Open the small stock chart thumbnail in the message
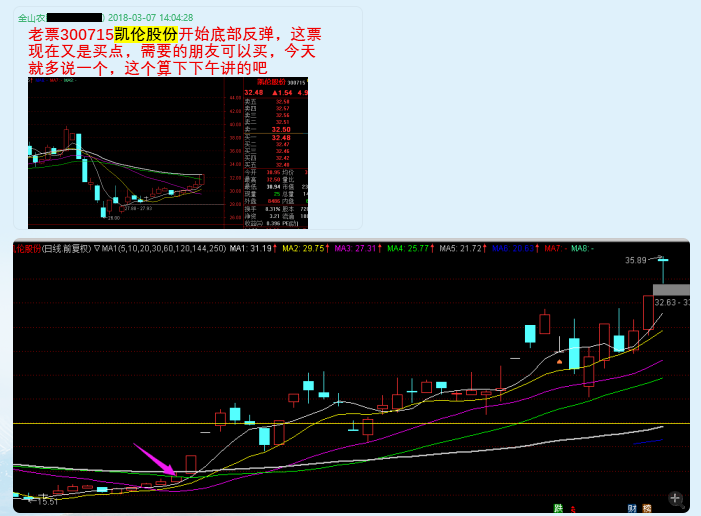 pyautogui.click(x=168, y=153)
